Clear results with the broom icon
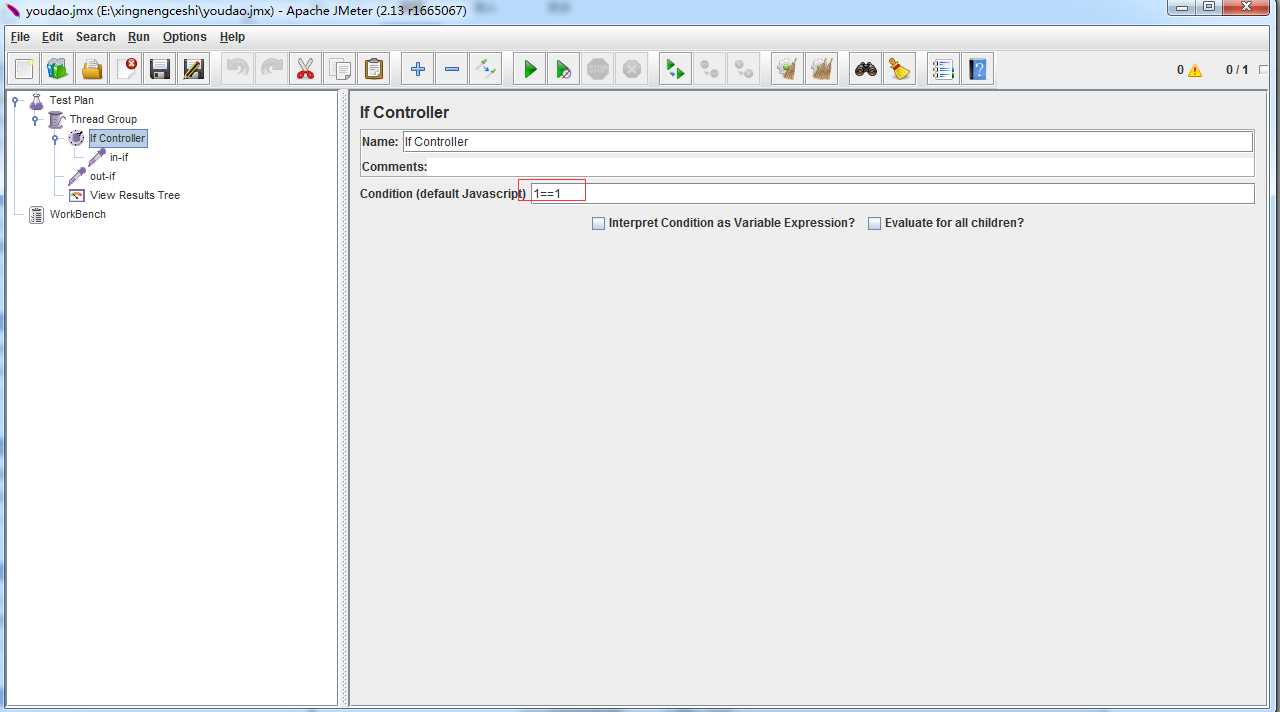 788,69
